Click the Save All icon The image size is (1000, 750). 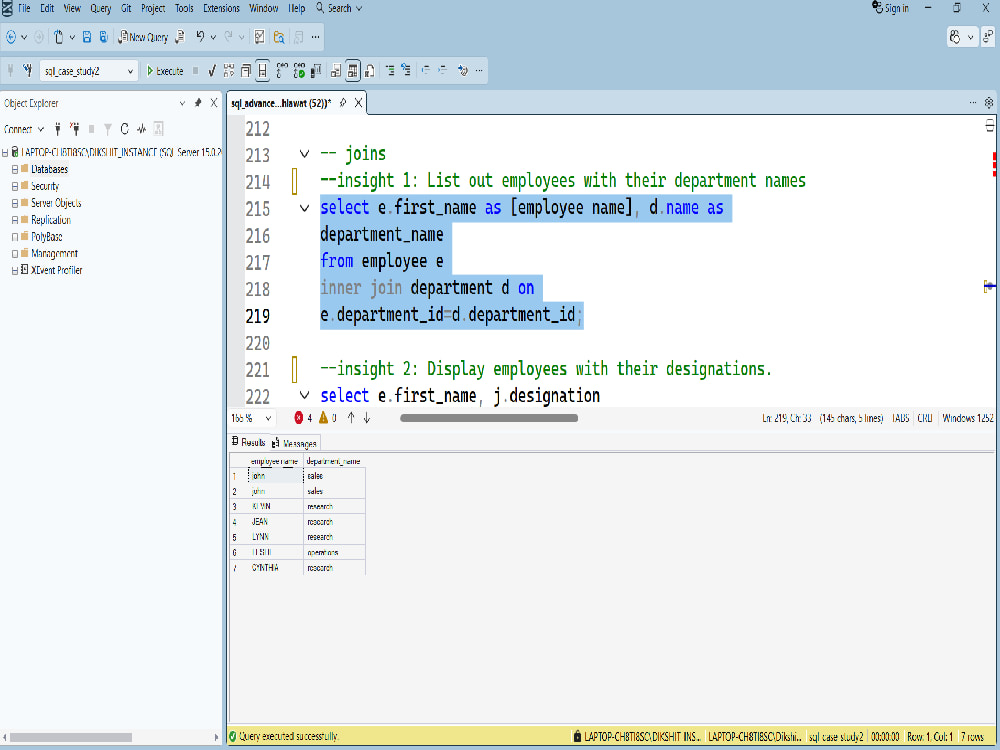coord(103,37)
